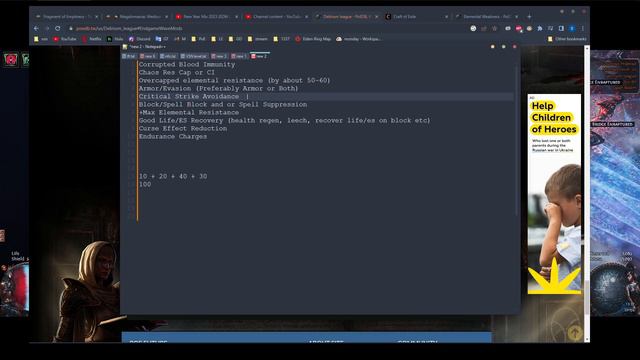
Task: Open the Netflix bookmark
Action: click(92, 39)
